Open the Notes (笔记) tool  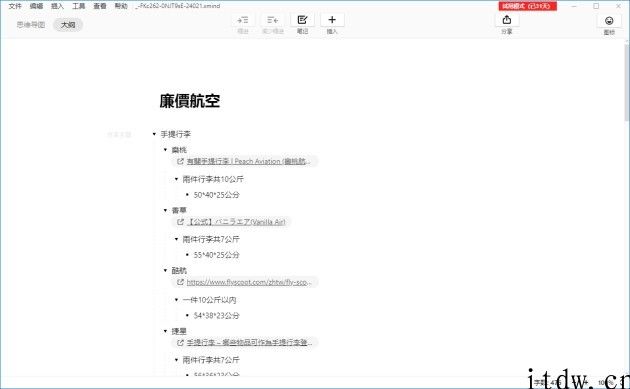[x=302, y=20]
